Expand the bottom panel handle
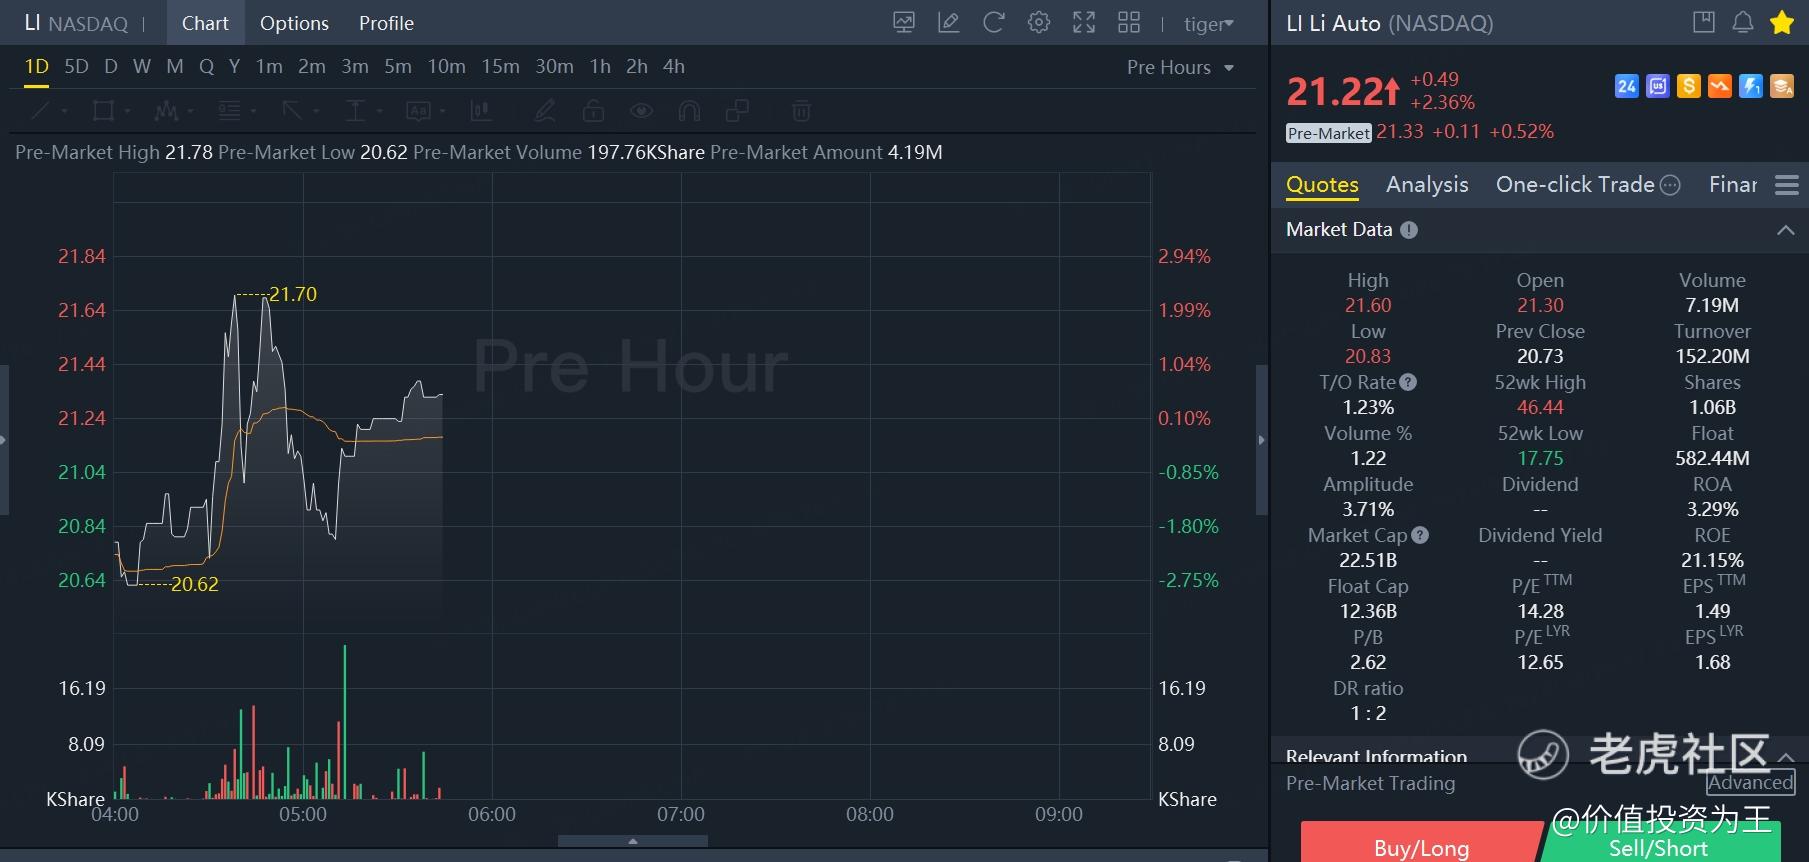The height and width of the screenshot is (862, 1809). click(633, 842)
